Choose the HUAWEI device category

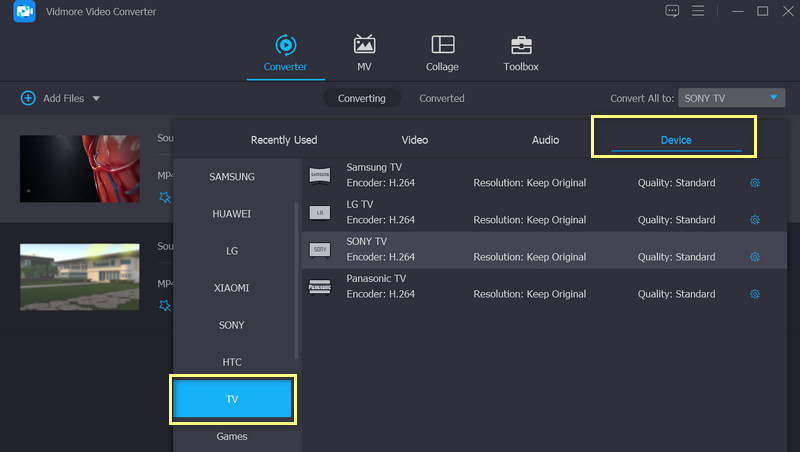232,214
